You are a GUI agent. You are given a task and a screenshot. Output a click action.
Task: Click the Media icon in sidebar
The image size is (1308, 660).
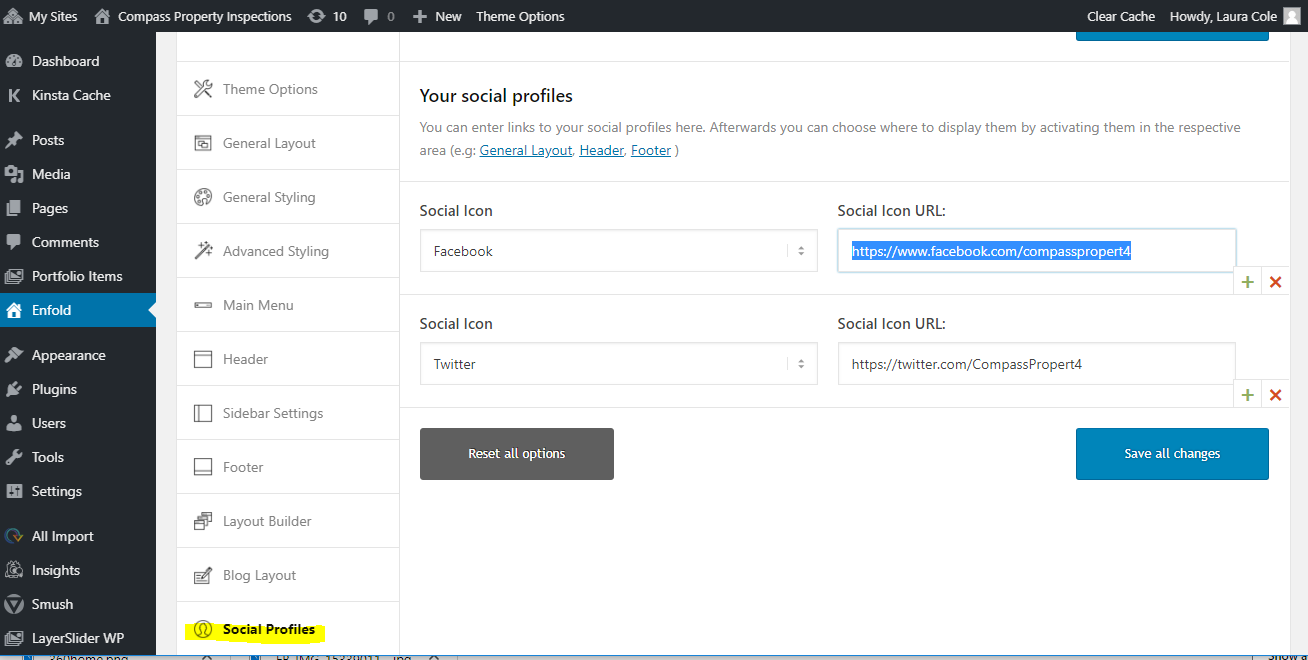click(14, 174)
